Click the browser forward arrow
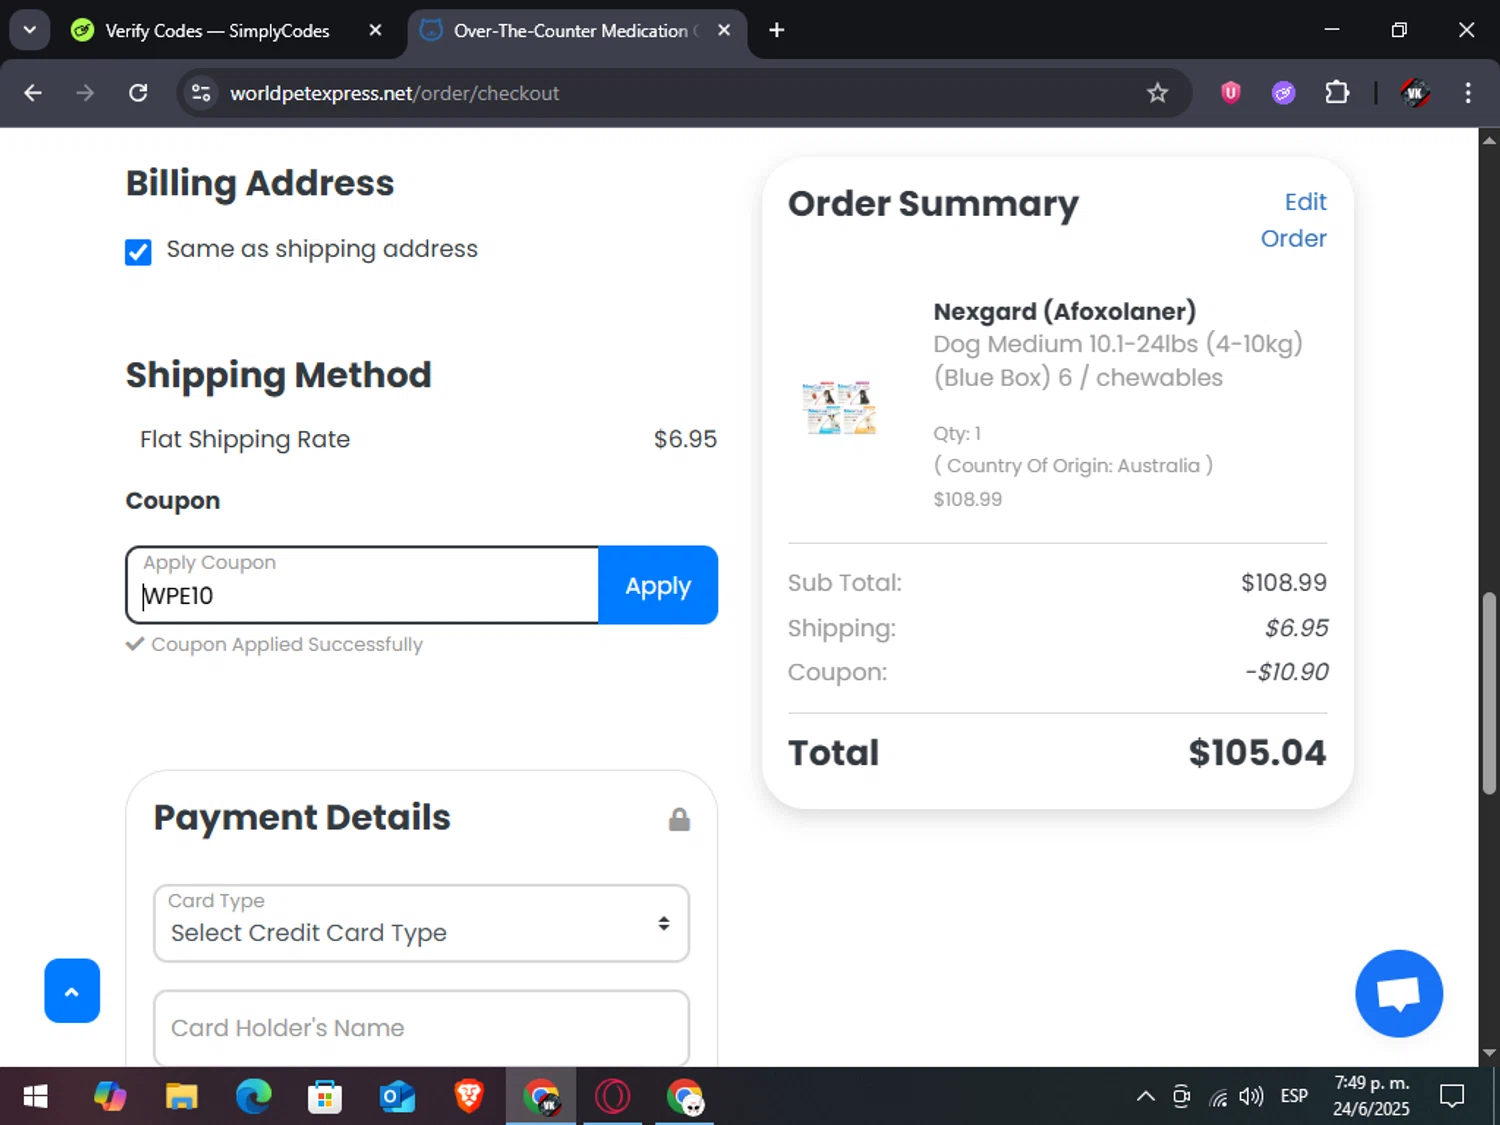Image resolution: width=1500 pixels, height=1125 pixels. [85, 93]
